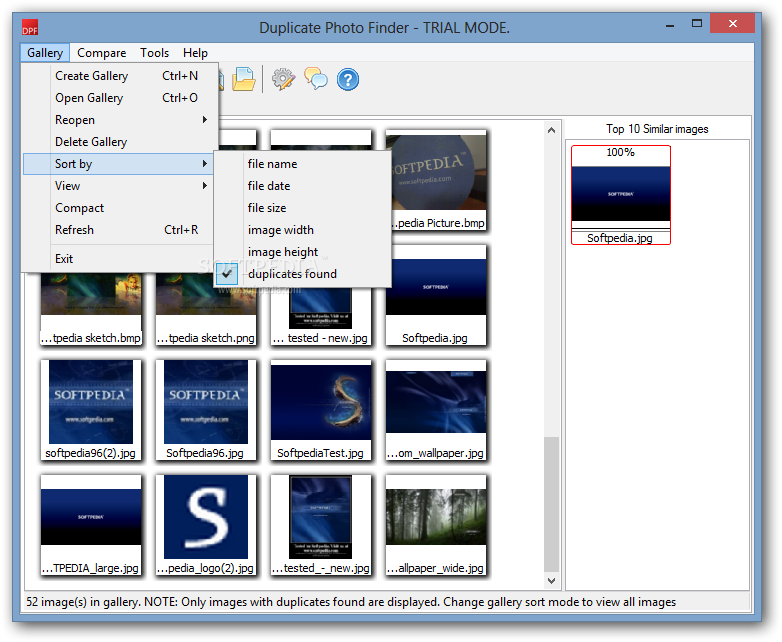Click the open folder toolbar icon
Screen dimensions: 782x642
coord(243,79)
